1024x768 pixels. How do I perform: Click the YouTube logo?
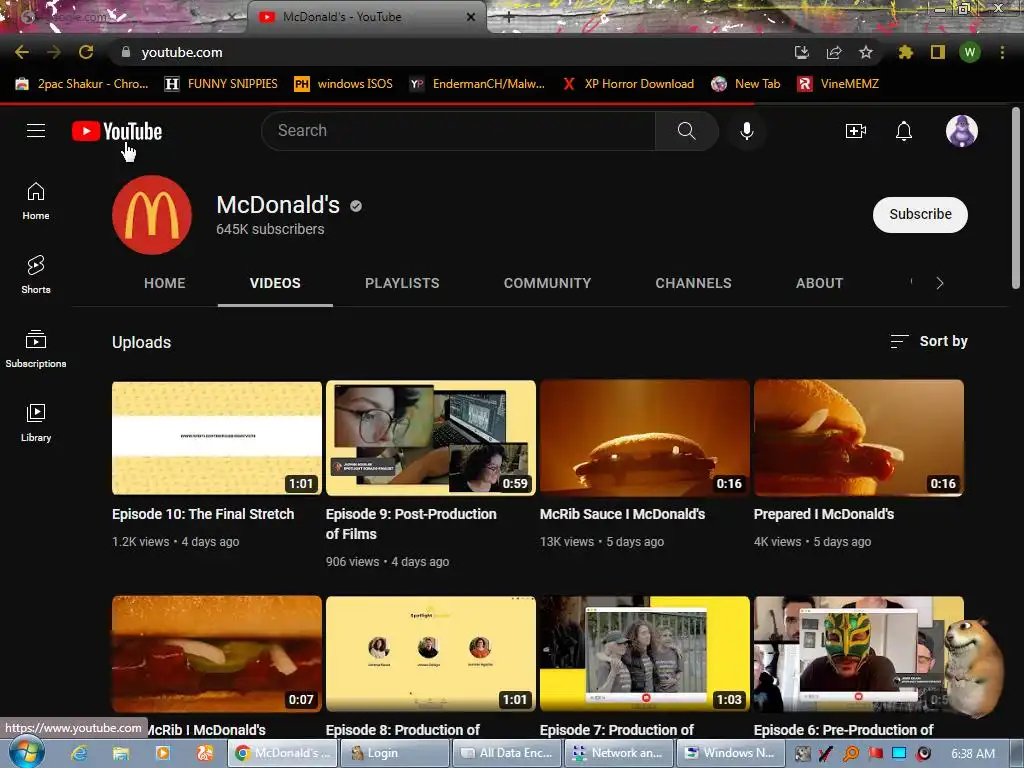click(x=117, y=131)
